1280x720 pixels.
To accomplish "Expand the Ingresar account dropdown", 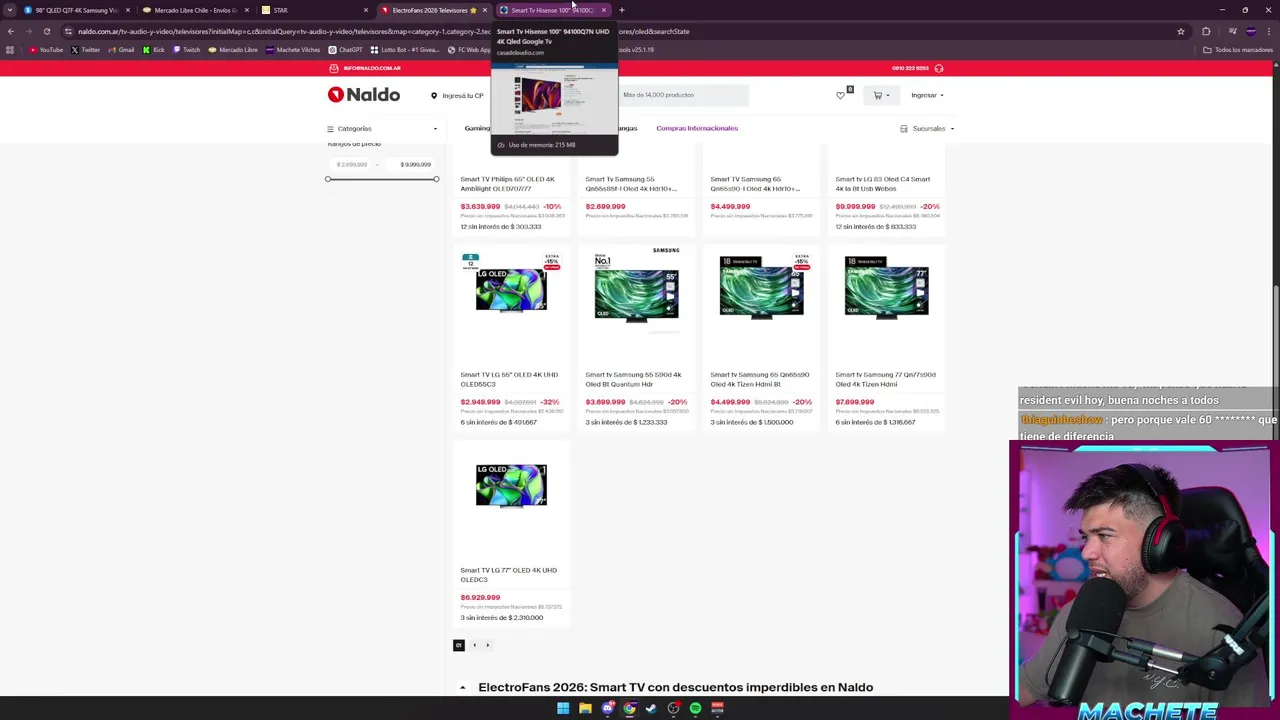I will tap(927, 95).
